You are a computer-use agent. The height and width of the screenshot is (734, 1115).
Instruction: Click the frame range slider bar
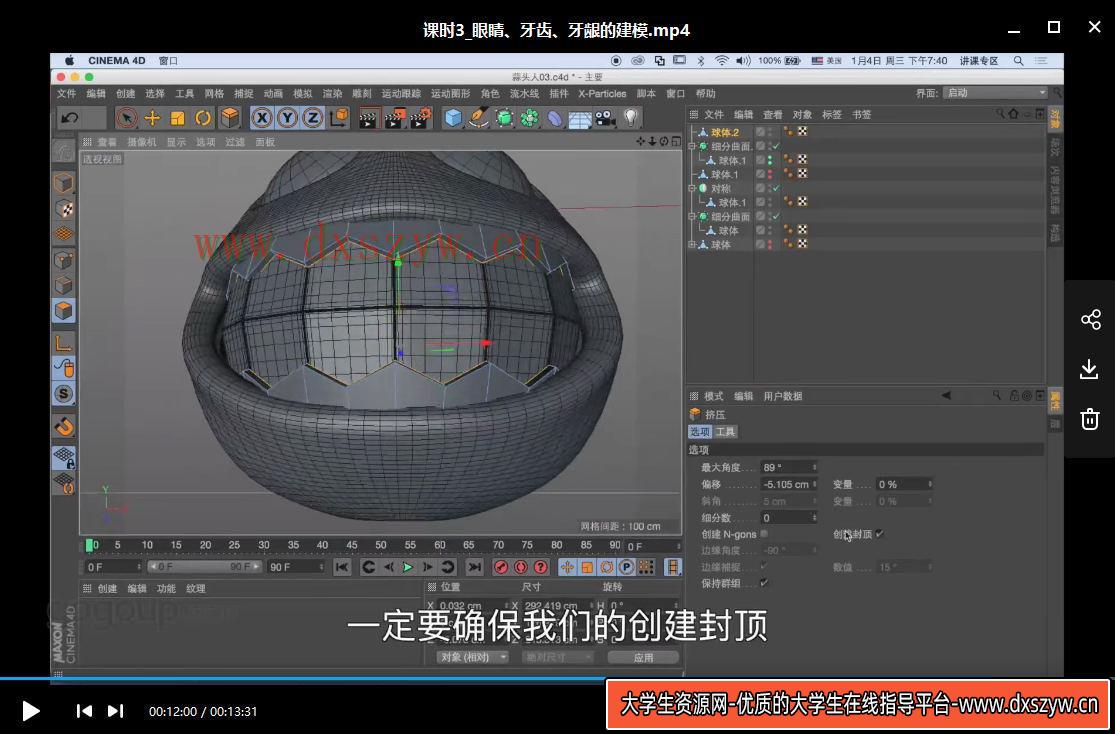click(x=205, y=567)
